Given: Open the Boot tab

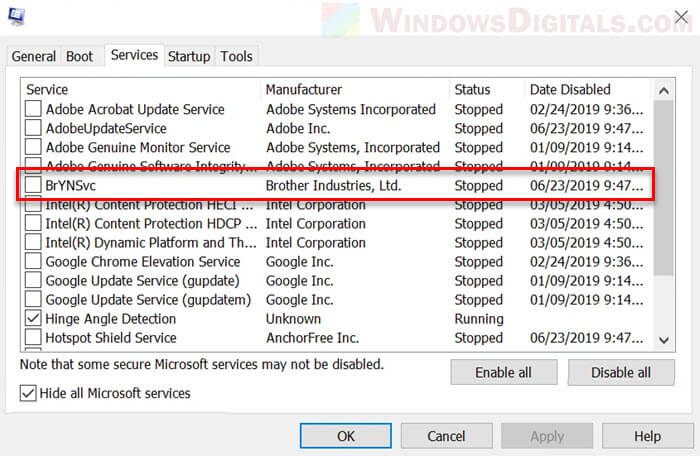Looking at the screenshot, I should (x=79, y=57).
